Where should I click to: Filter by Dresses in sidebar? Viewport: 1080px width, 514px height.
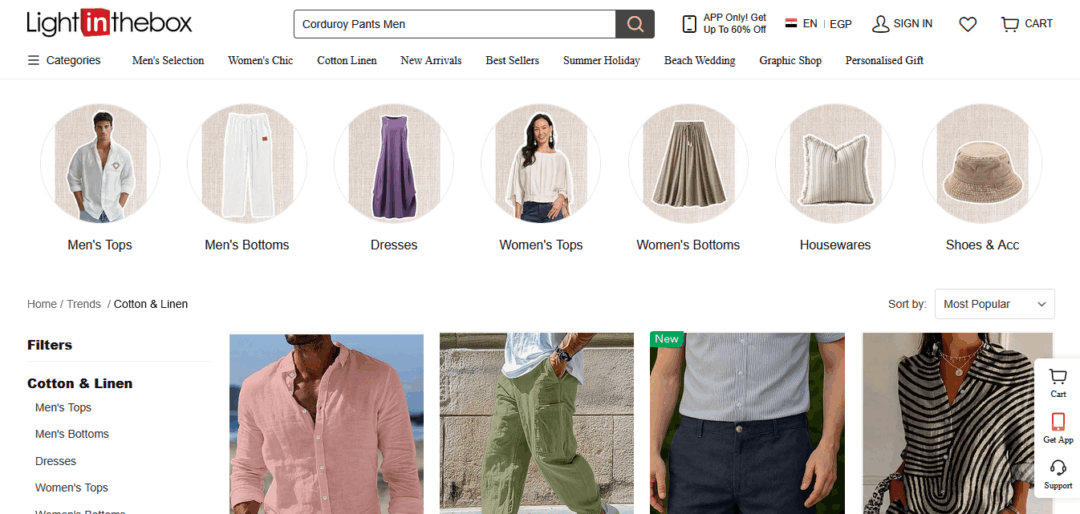(56, 461)
